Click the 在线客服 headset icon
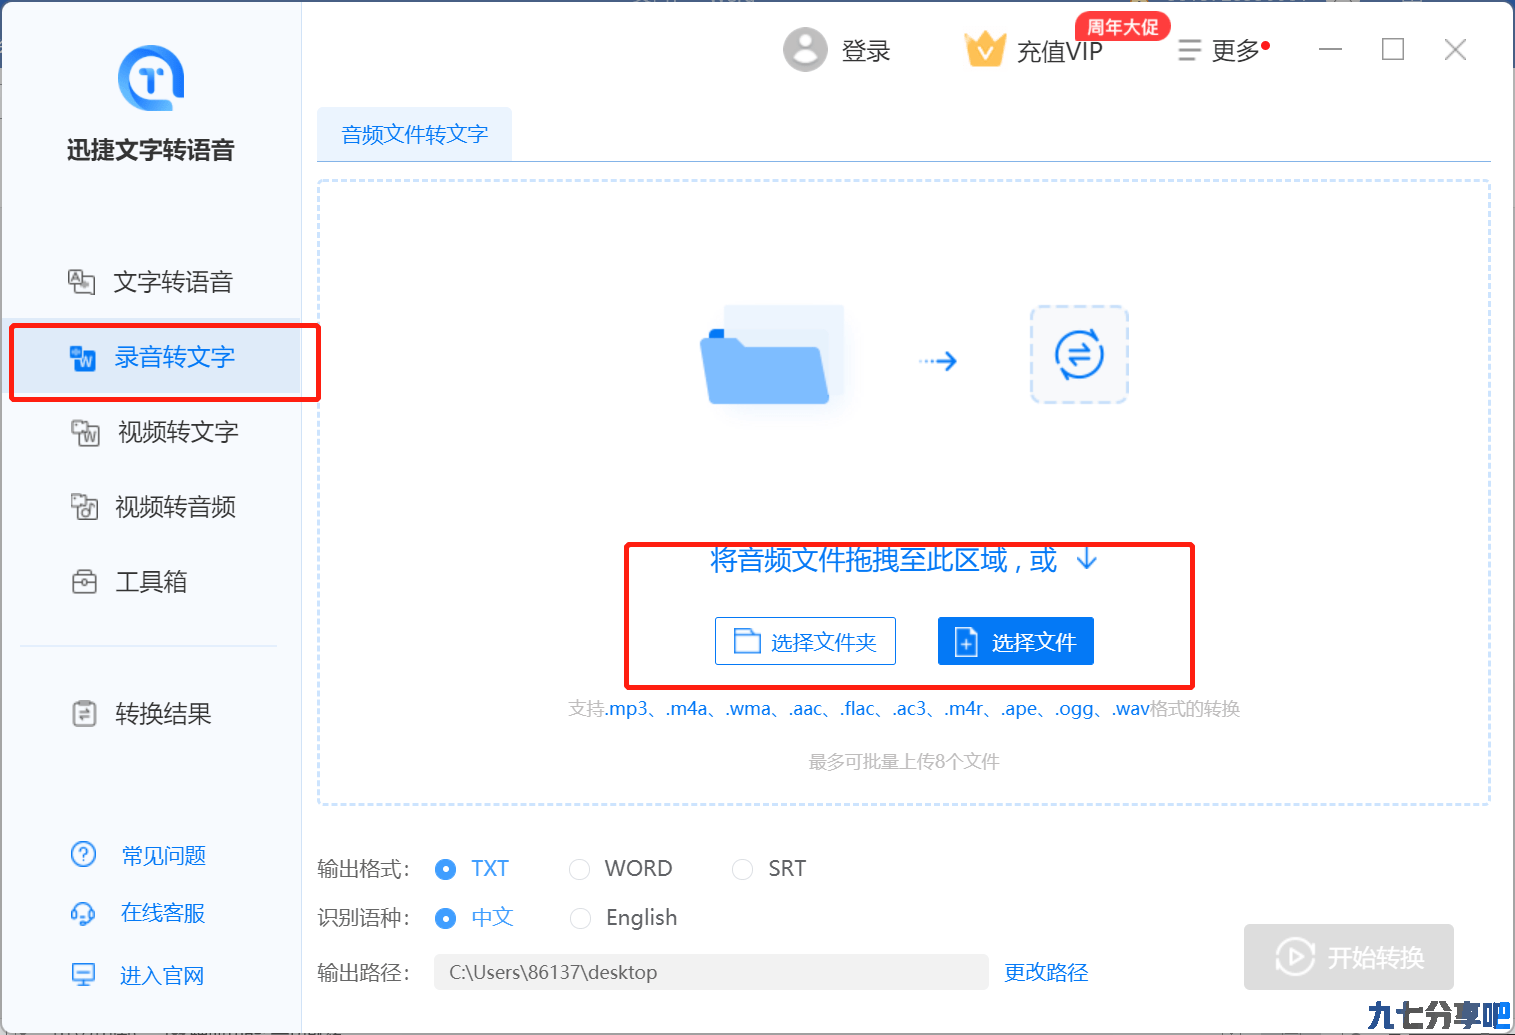1515x1035 pixels. pyautogui.click(x=83, y=913)
